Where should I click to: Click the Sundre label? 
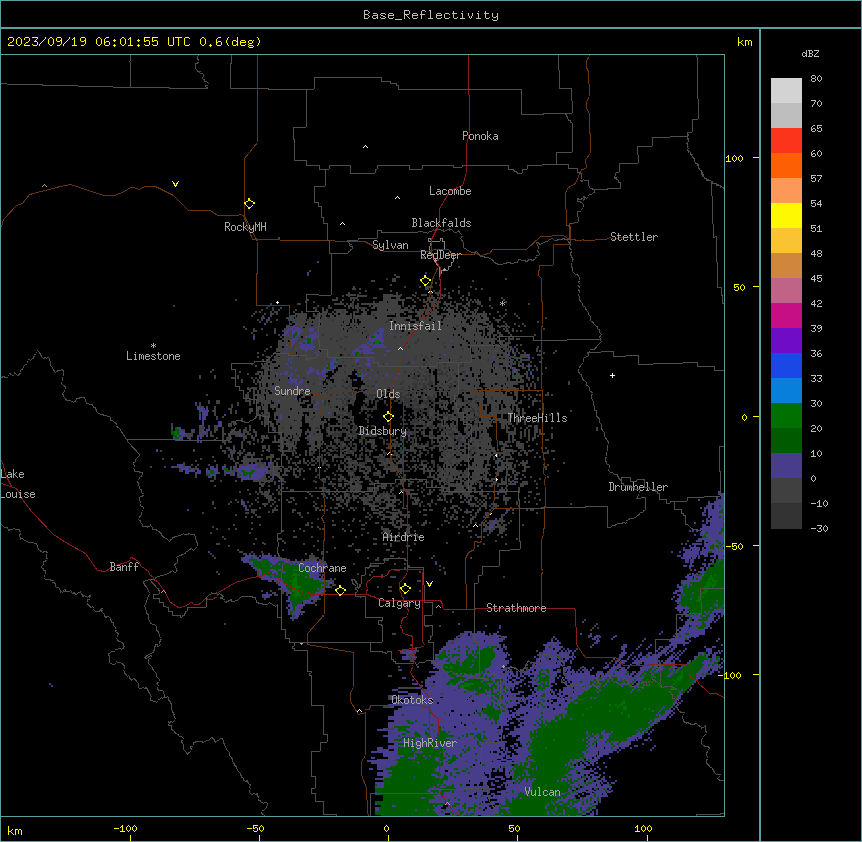(x=292, y=391)
